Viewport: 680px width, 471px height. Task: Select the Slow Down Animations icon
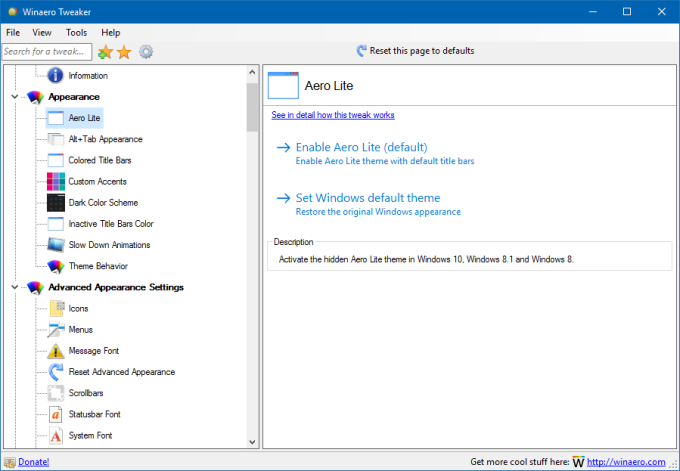(56, 245)
